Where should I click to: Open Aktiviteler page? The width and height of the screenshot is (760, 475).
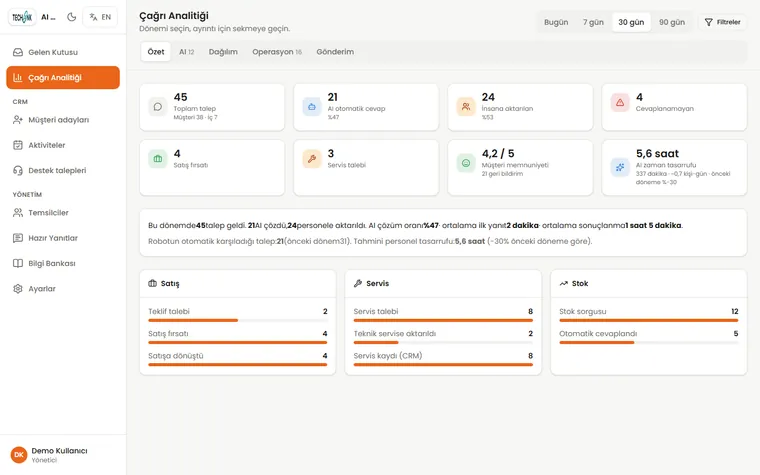pos(63,145)
